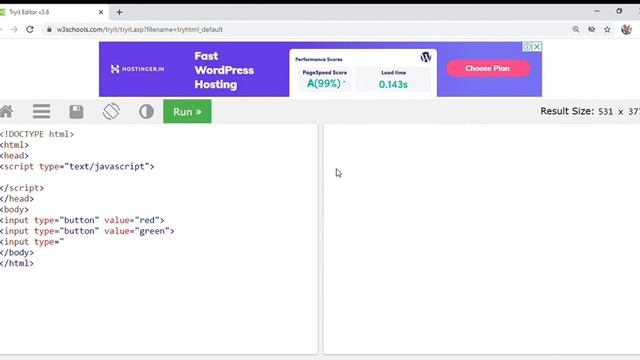Bookmark this page with the star
Viewport: 640px width, 360px height.
607,29
